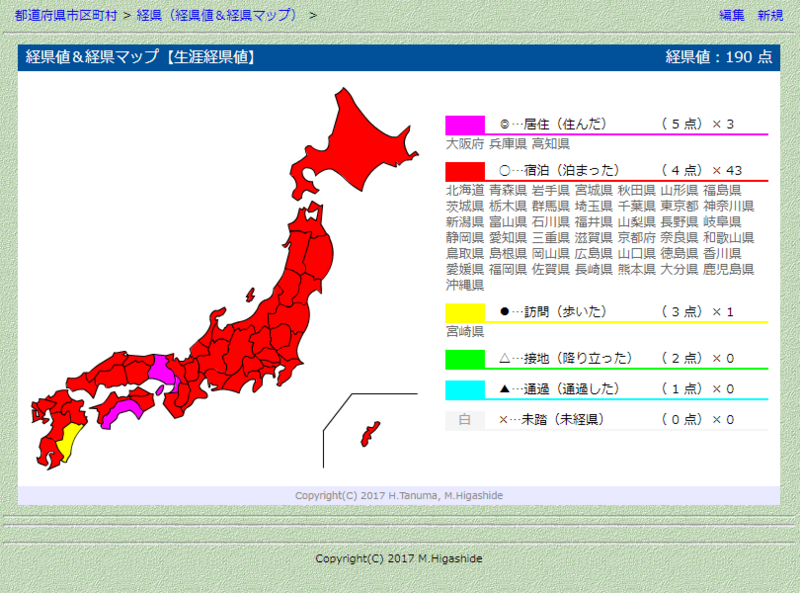This screenshot has width=800, height=593.
Task: Open the 都道府県市区町村 breadcrumb link
Action: (x=66, y=15)
